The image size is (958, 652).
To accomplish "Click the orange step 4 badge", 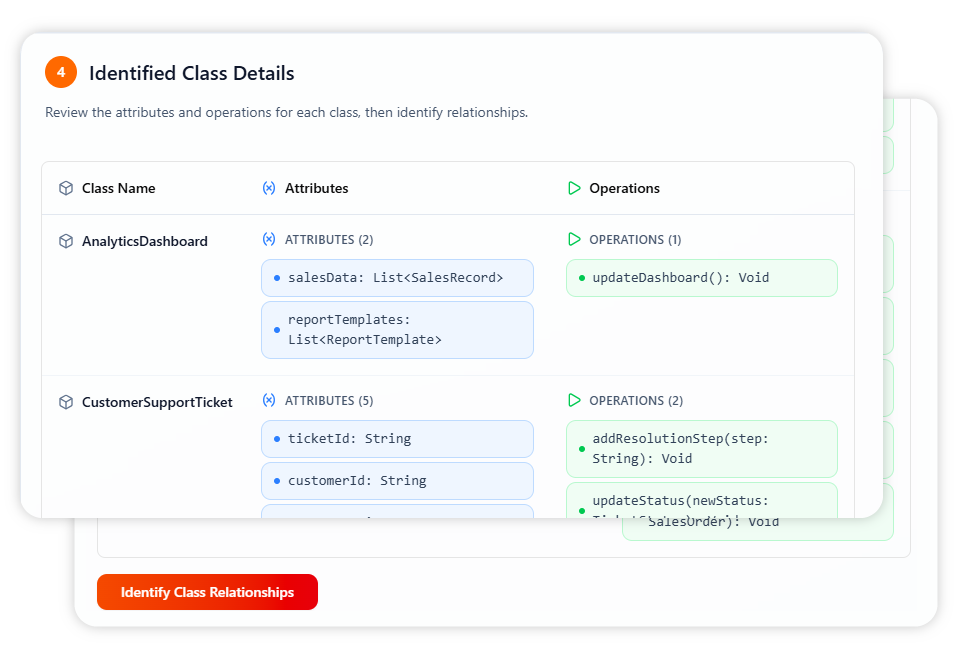I will [61, 73].
